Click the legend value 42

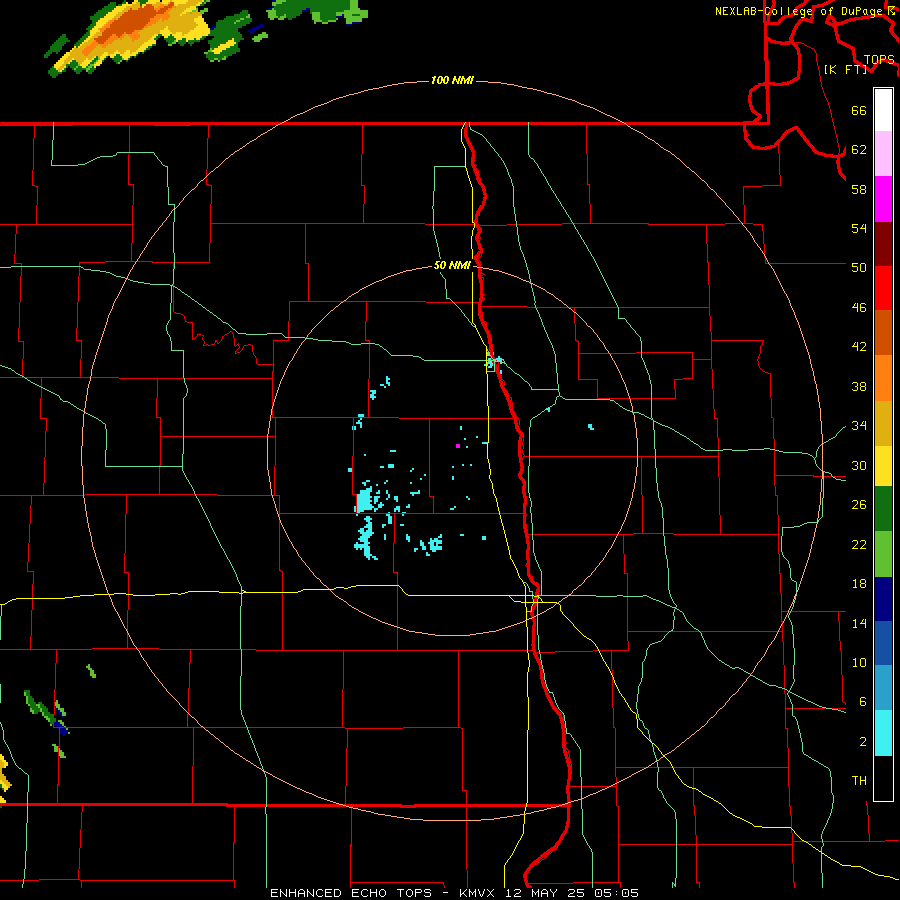point(859,347)
